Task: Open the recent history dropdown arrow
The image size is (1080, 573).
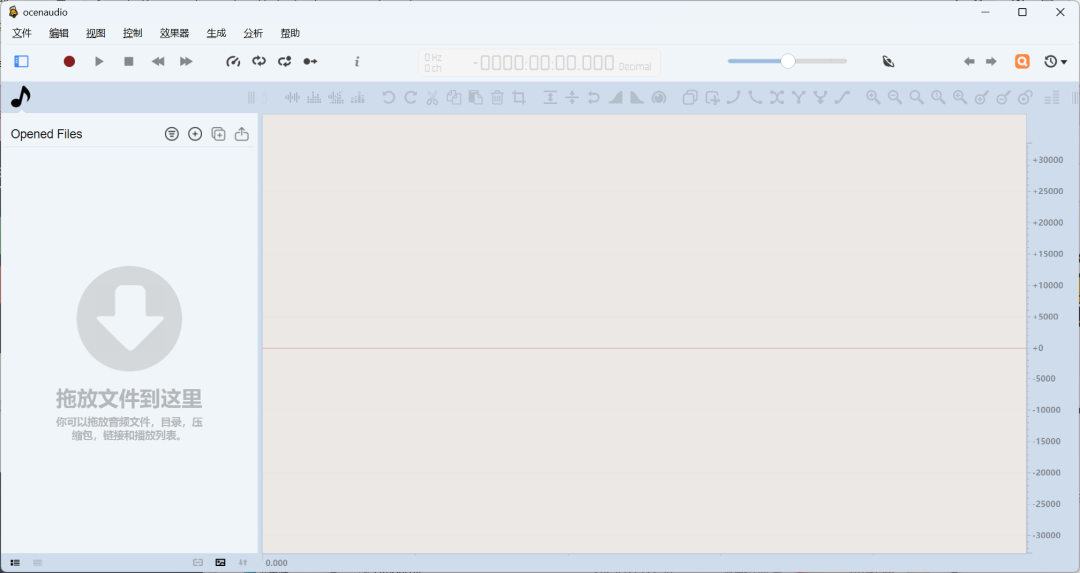Action: click(1064, 62)
